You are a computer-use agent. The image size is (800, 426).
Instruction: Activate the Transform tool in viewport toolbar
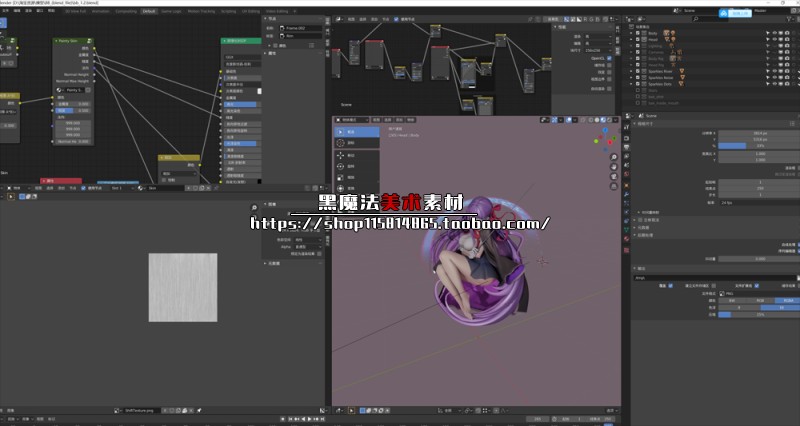coord(357,188)
